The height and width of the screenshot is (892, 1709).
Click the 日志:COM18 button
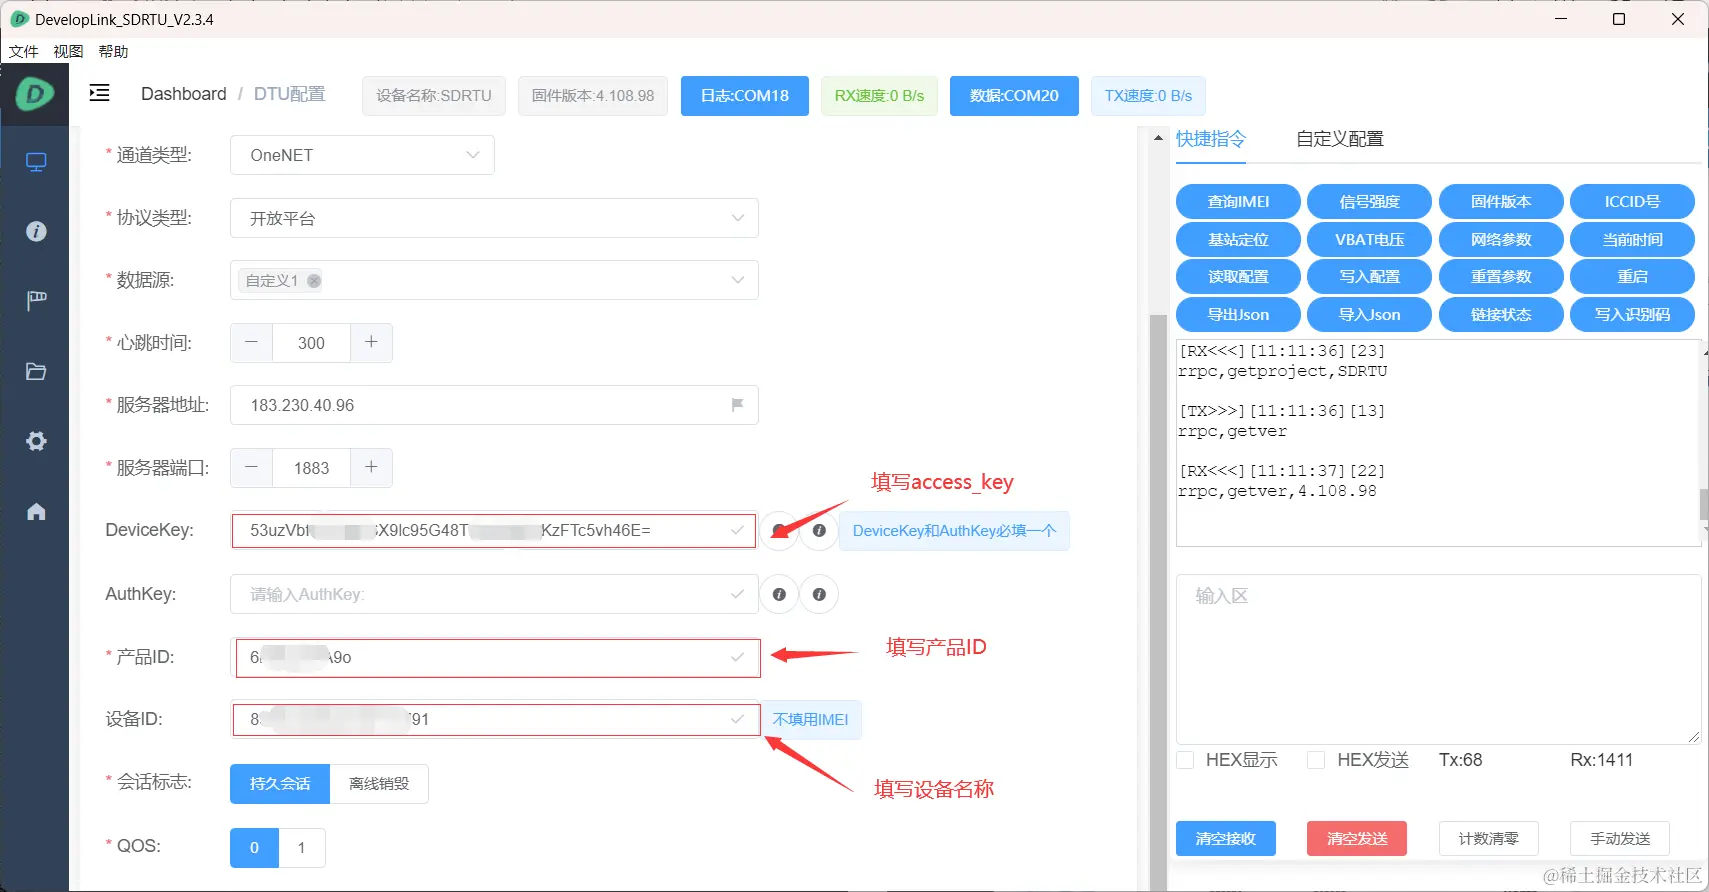745,96
